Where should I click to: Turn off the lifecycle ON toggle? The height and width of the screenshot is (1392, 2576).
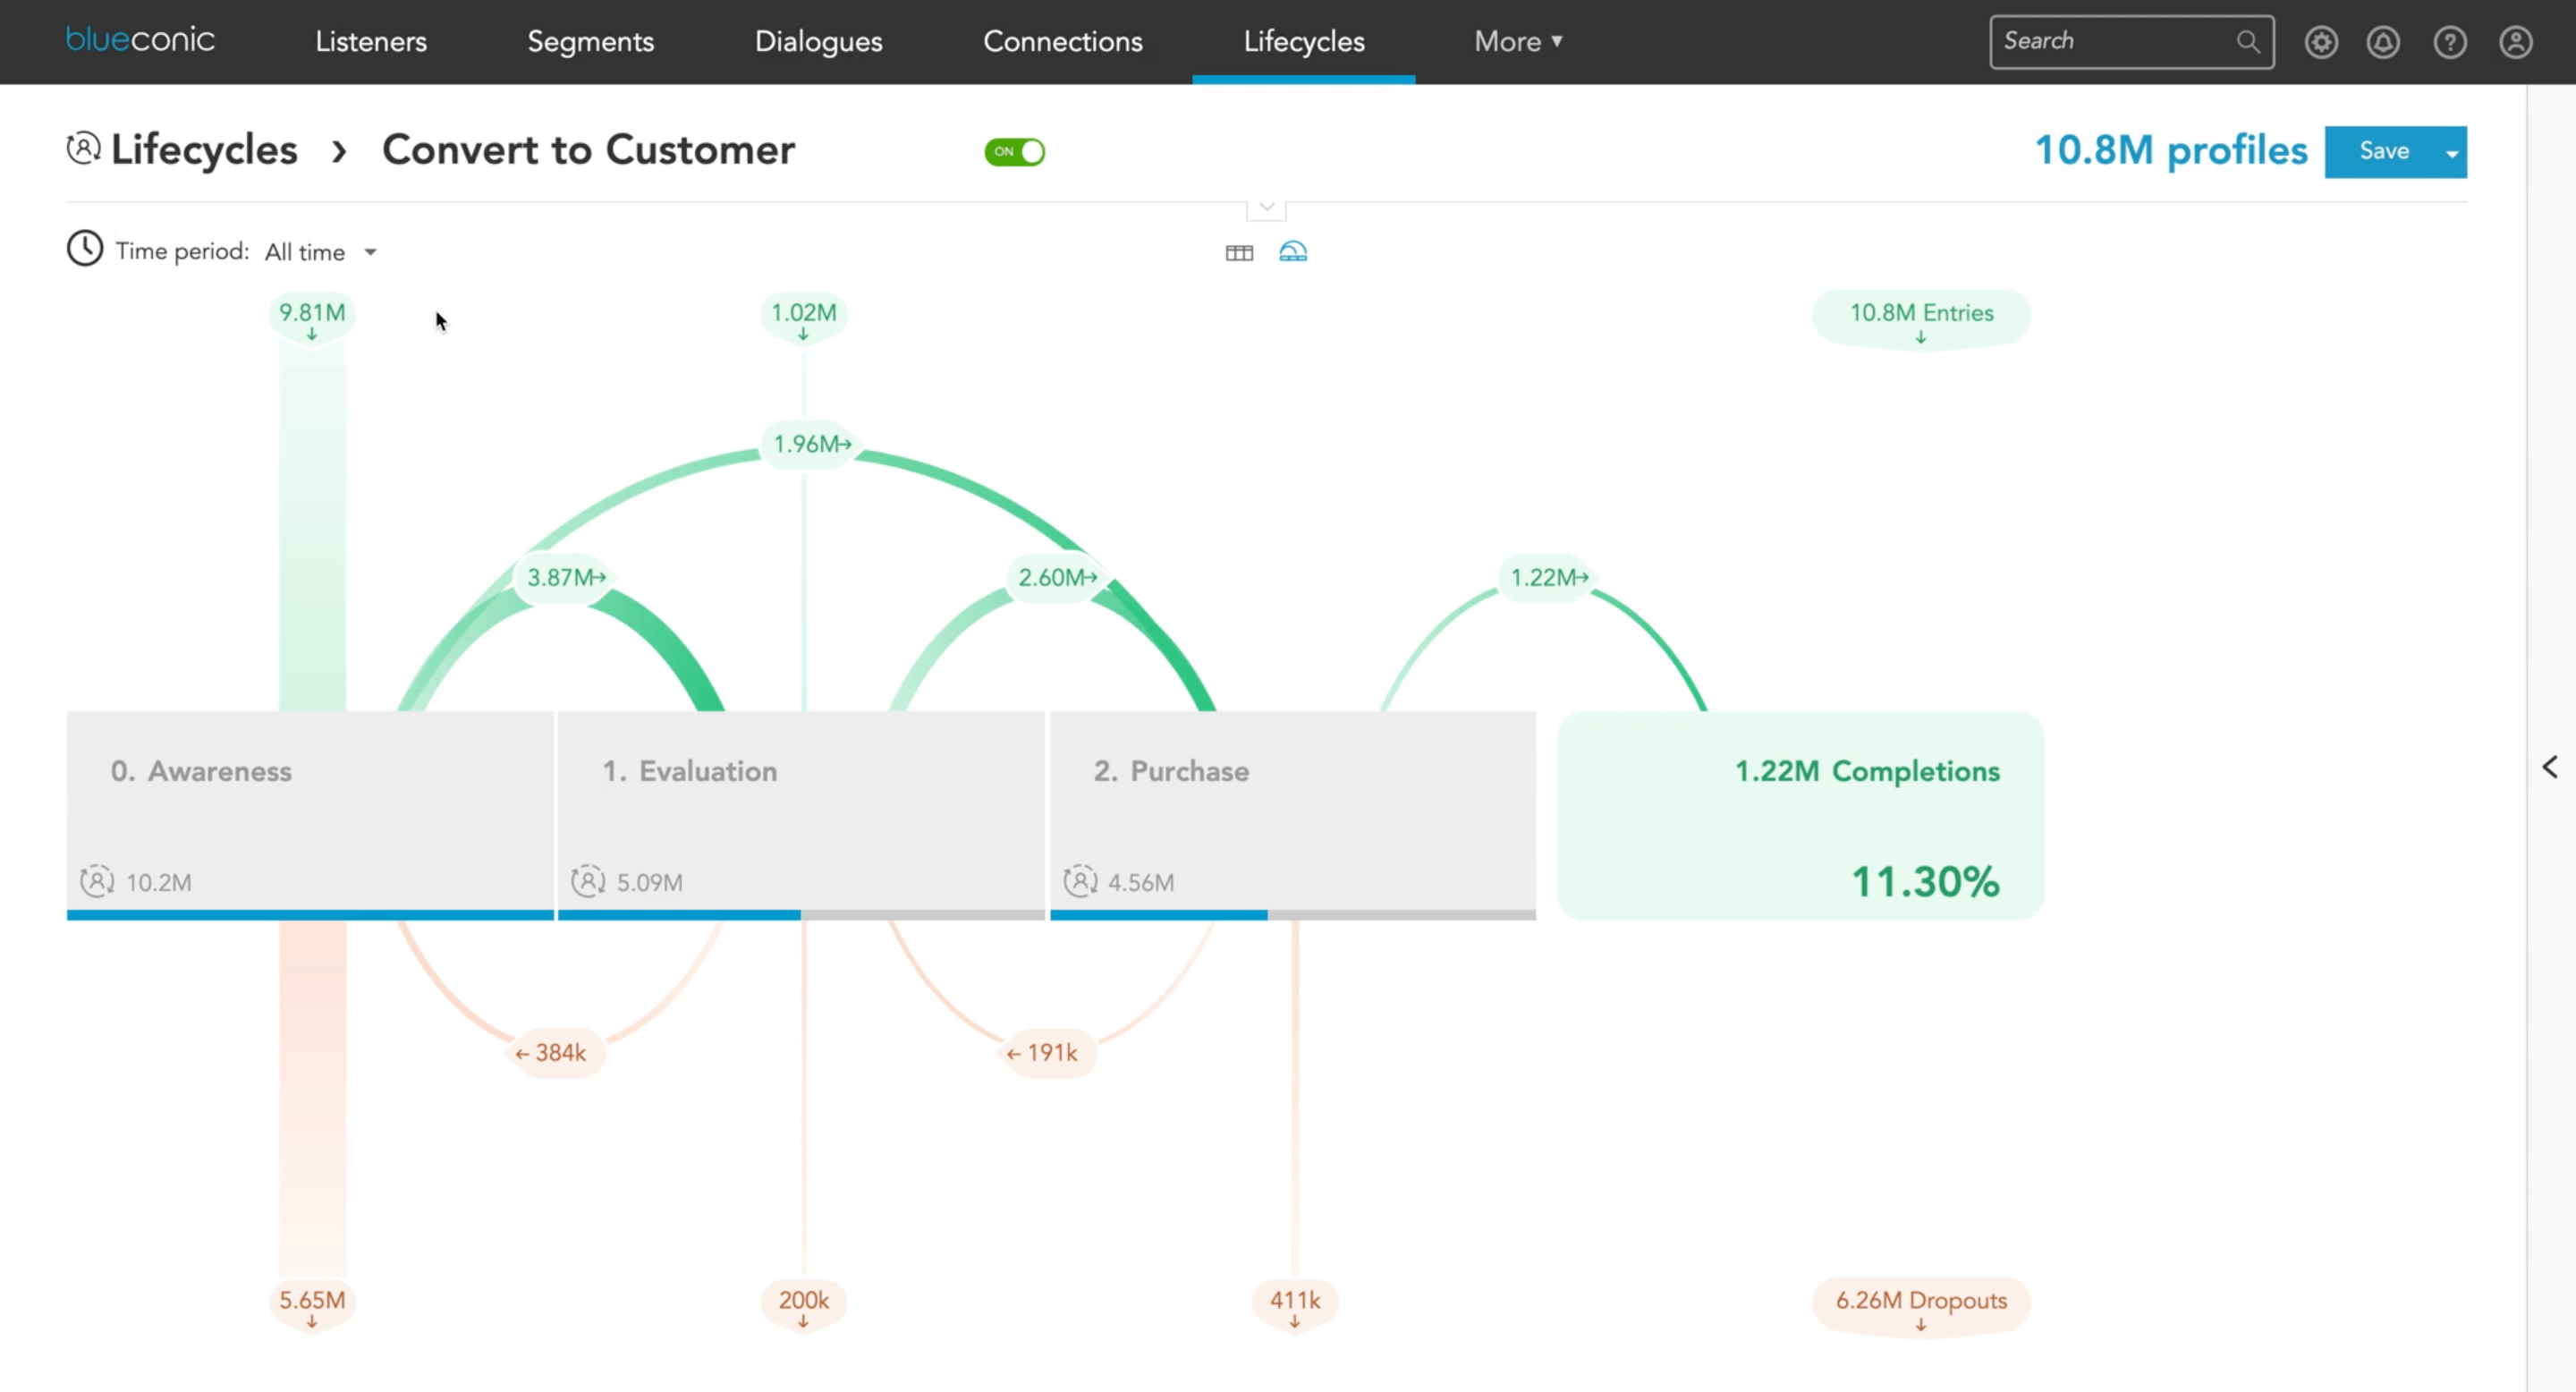[x=1015, y=151]
